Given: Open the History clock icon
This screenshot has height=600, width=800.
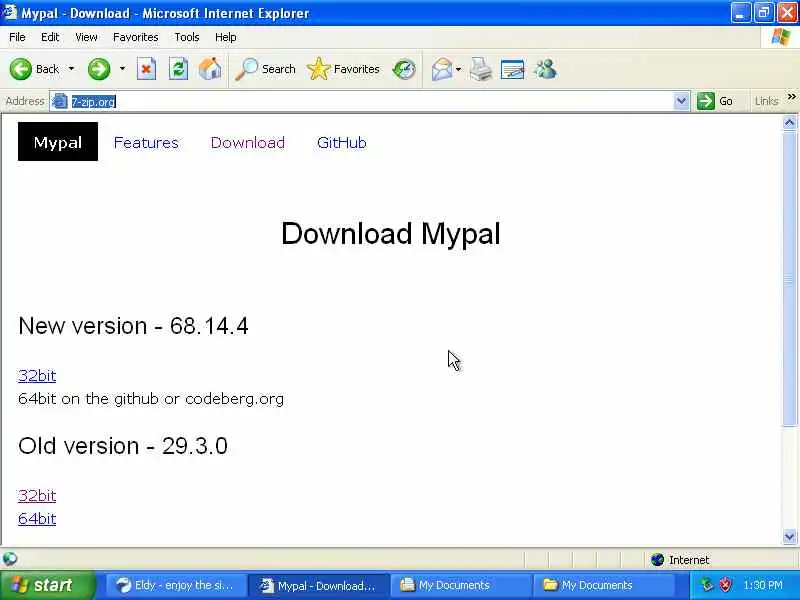Looking at the screenshot, I should click(x=404, y=69).
